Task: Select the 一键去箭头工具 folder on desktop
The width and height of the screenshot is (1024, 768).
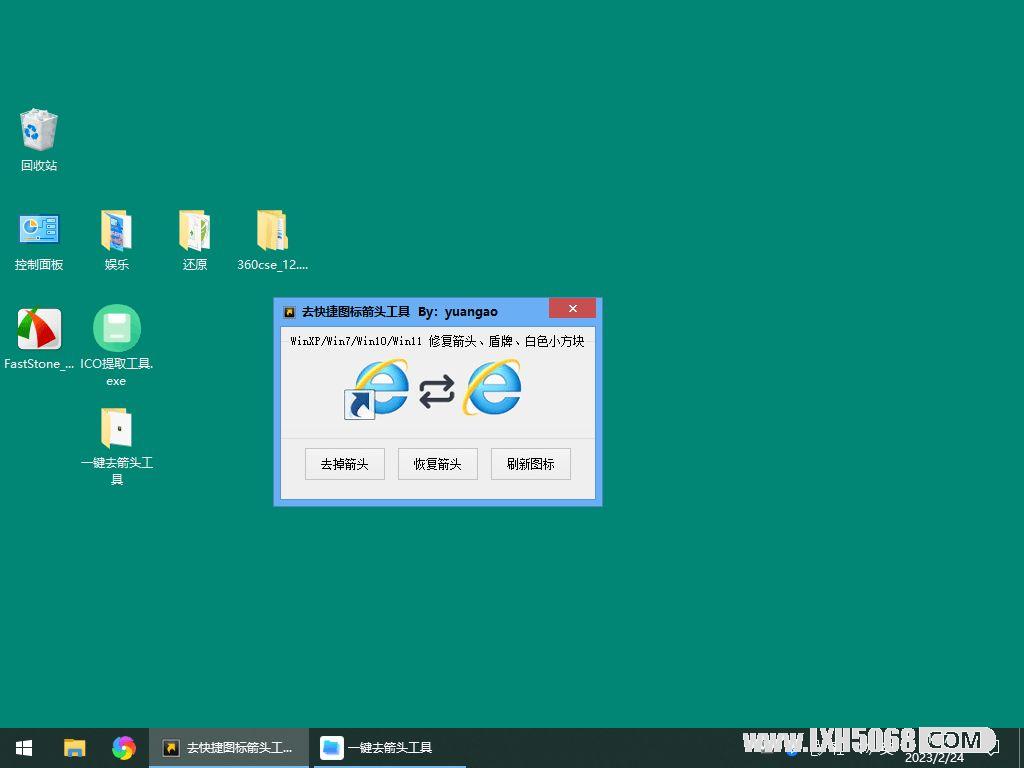Action: pyautogui.click(x=116, y=446)
